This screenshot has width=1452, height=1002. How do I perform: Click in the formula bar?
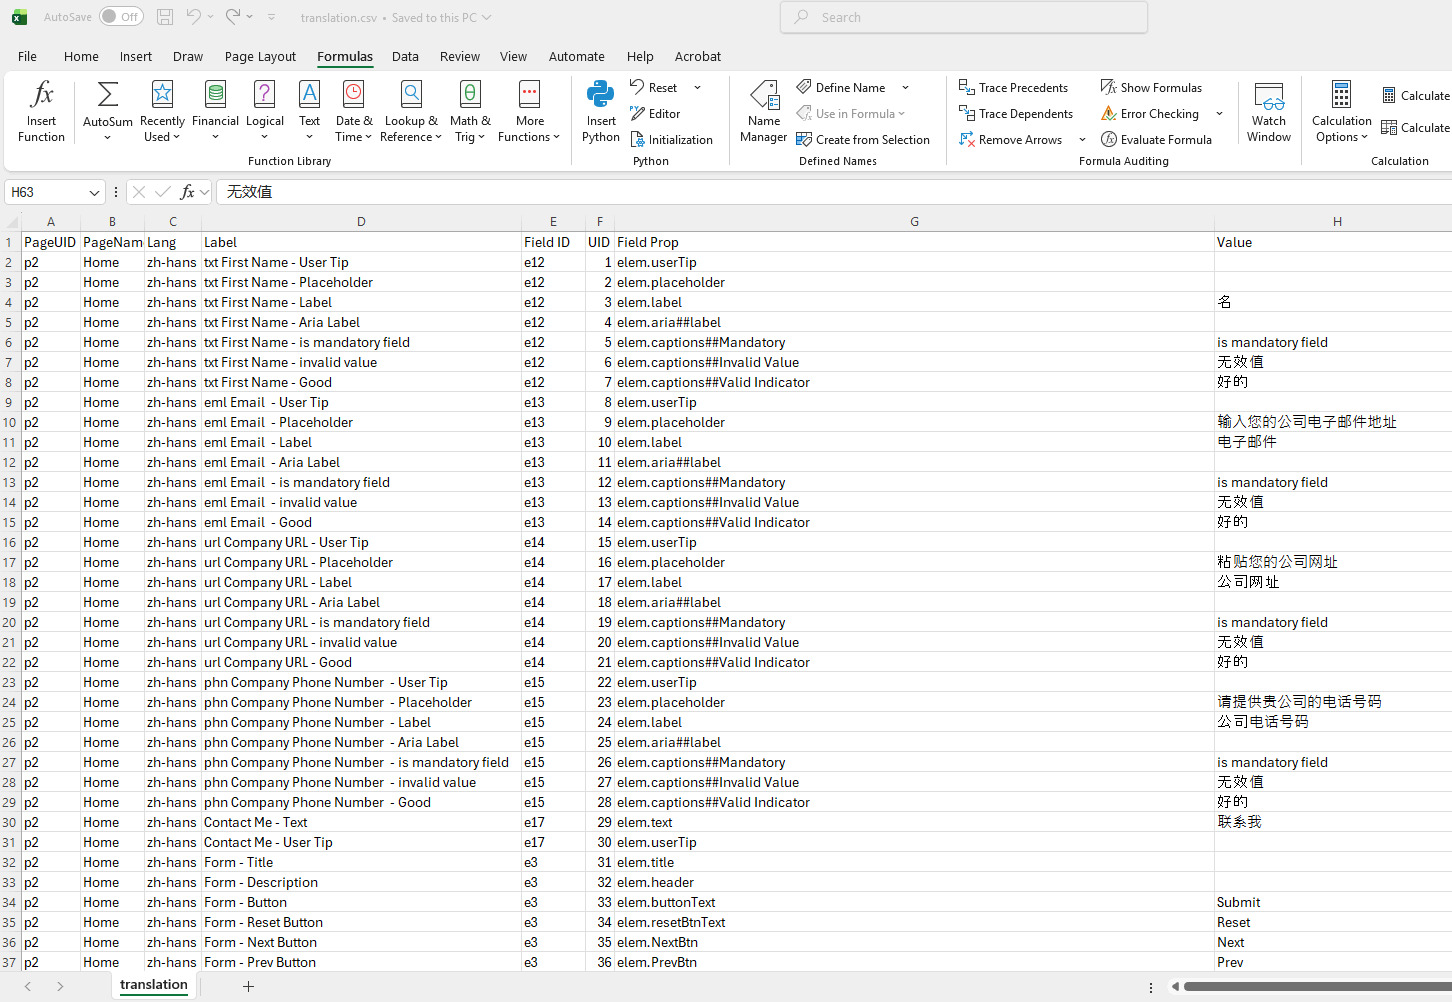(x=834, y=192)
